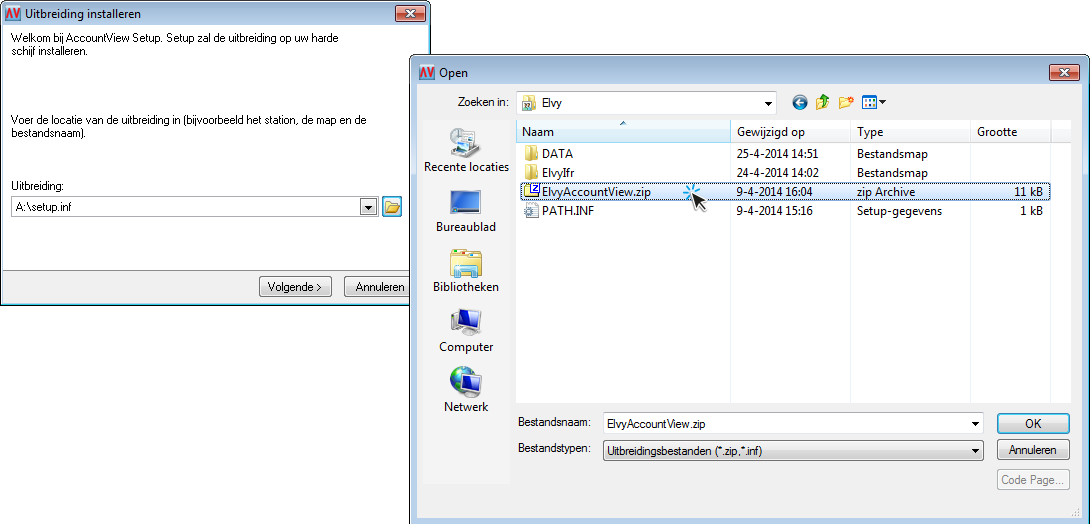Click the 11 kB size cell
The height and width of the screenshot is (524, 1090).
[x=1027, y=191]
